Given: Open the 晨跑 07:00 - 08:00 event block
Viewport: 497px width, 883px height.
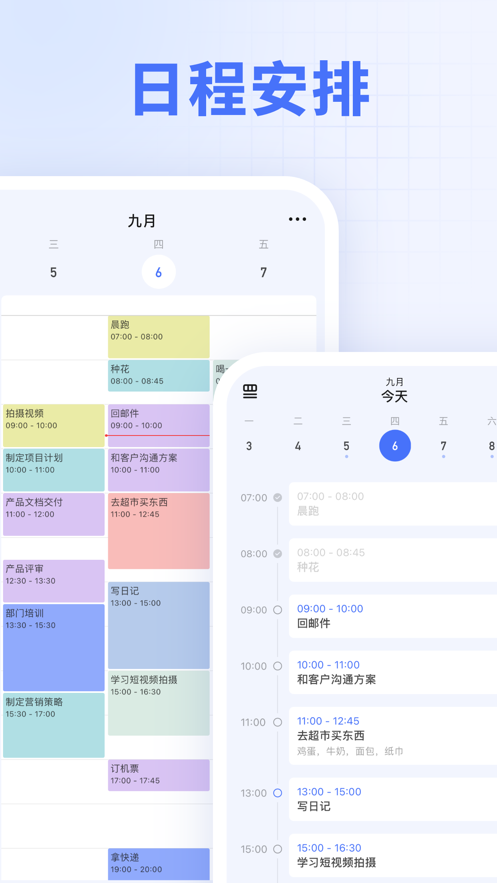Looking at the screenshot, I should point(159,337).
